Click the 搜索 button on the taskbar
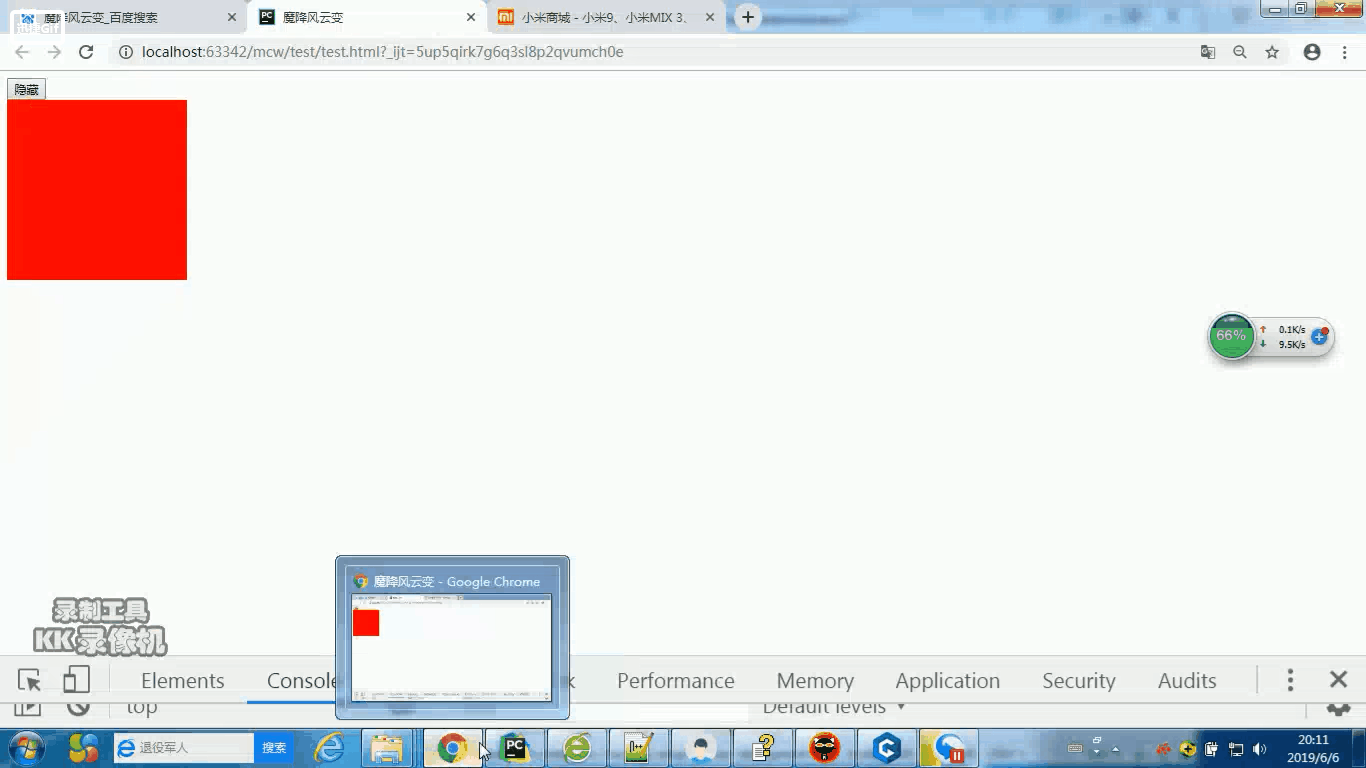 [x=274, y=748]
